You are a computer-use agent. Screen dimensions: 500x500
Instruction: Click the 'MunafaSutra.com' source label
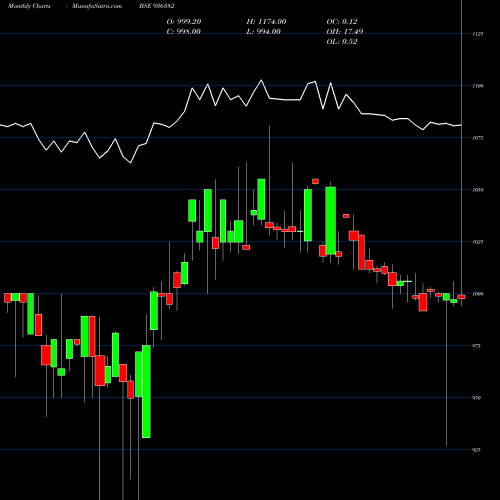pyautogui.click(x=97, y=6)
